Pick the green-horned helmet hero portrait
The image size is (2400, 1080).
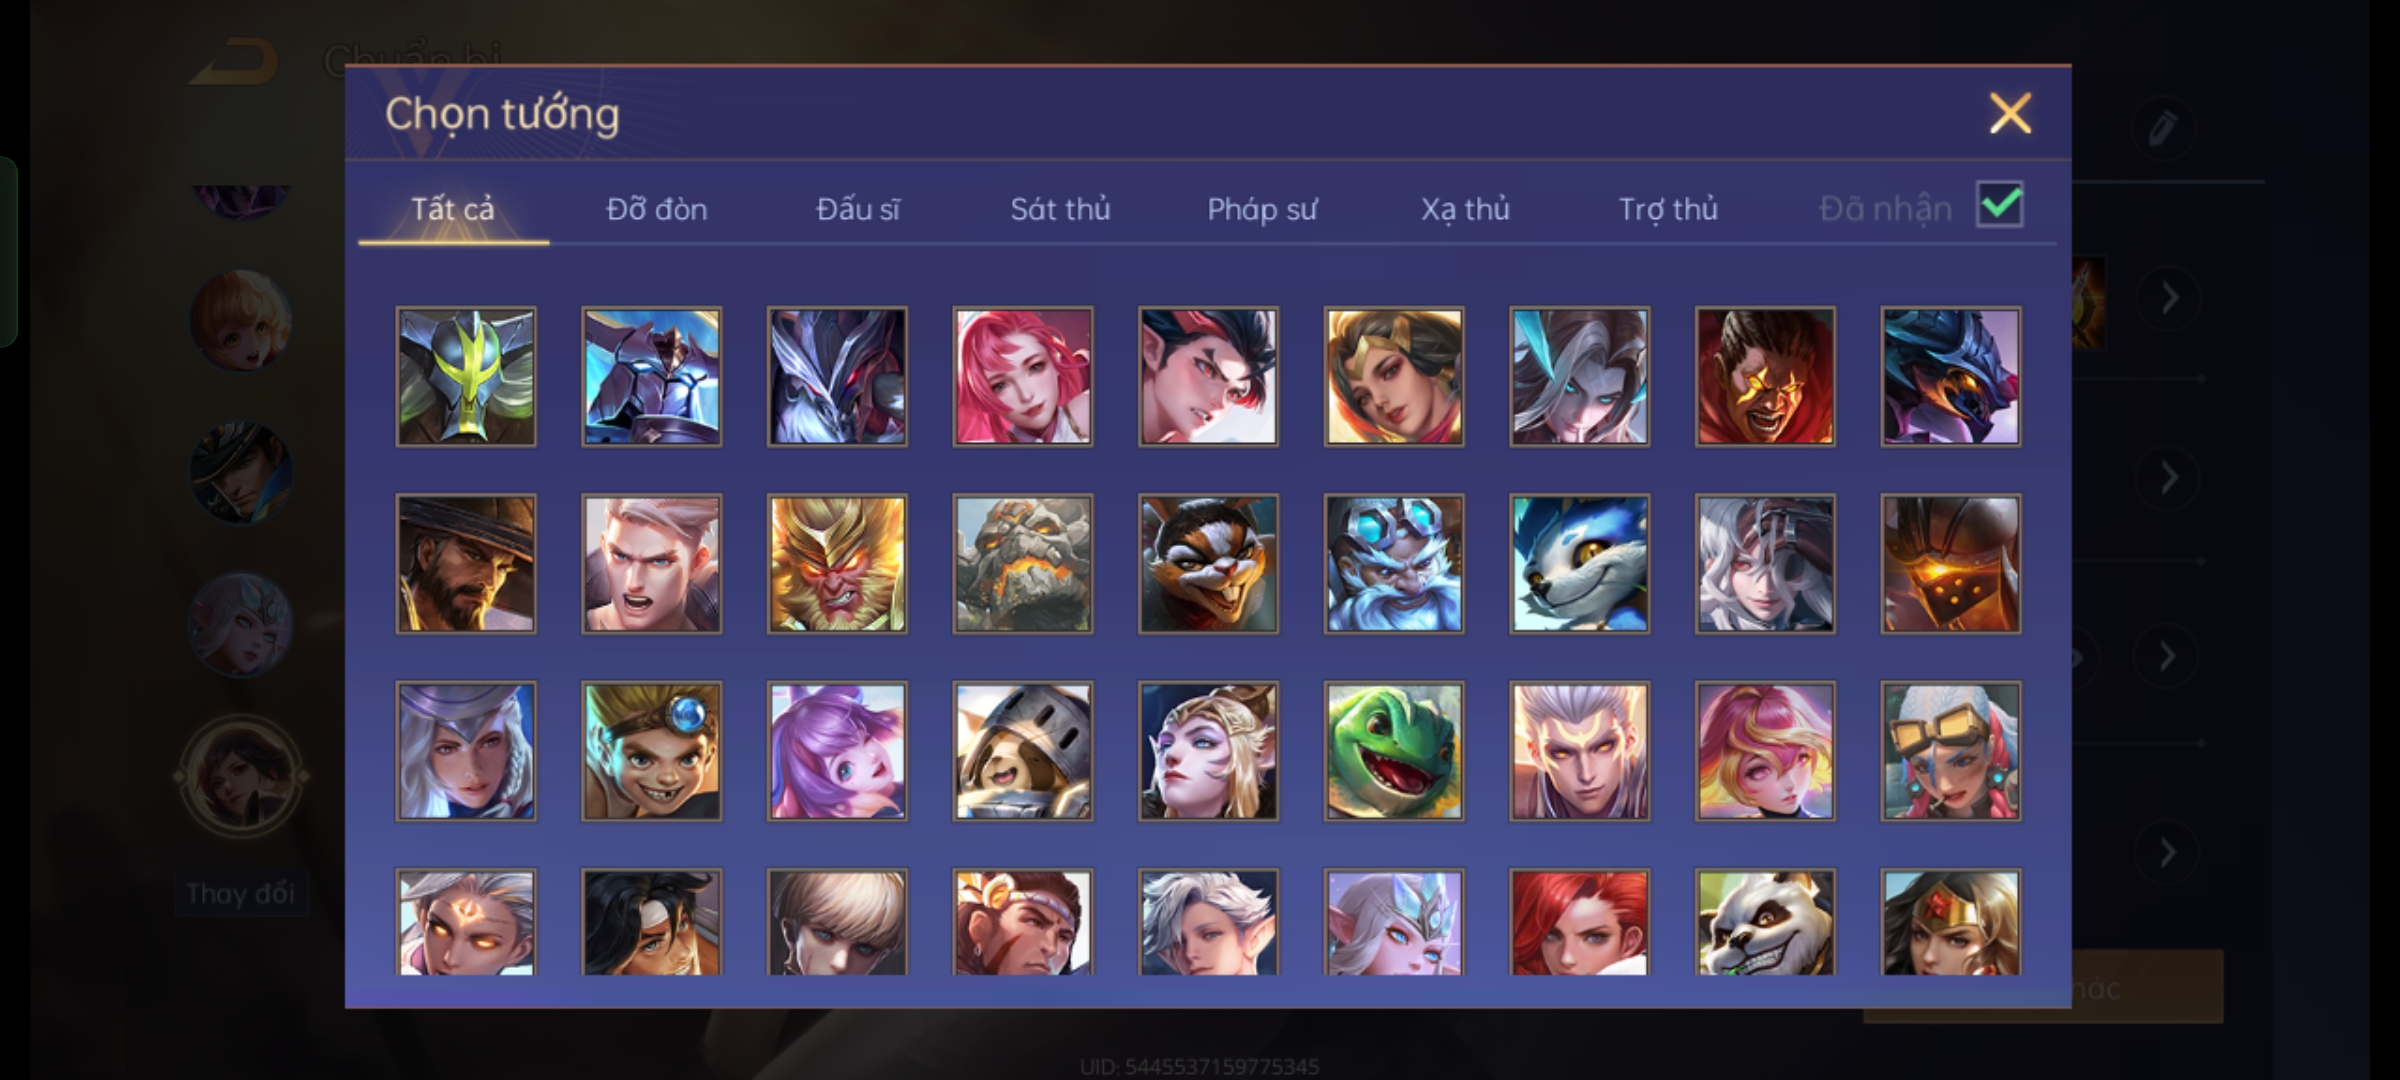466,376
